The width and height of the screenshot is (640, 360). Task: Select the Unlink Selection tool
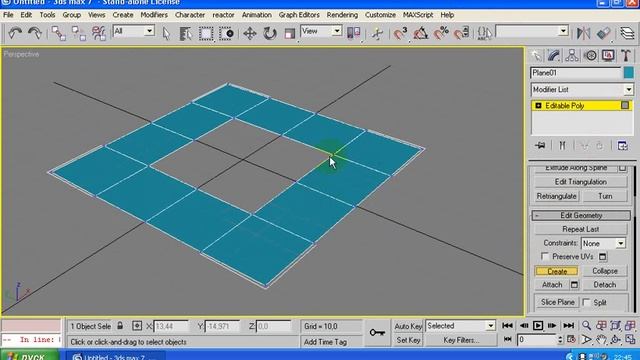(78, 33)
